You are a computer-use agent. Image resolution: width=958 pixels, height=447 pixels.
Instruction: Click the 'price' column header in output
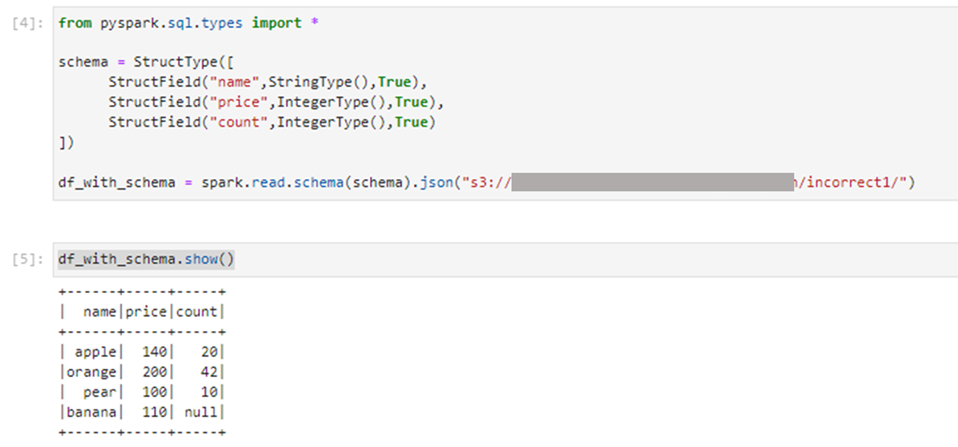click(146, 312)
